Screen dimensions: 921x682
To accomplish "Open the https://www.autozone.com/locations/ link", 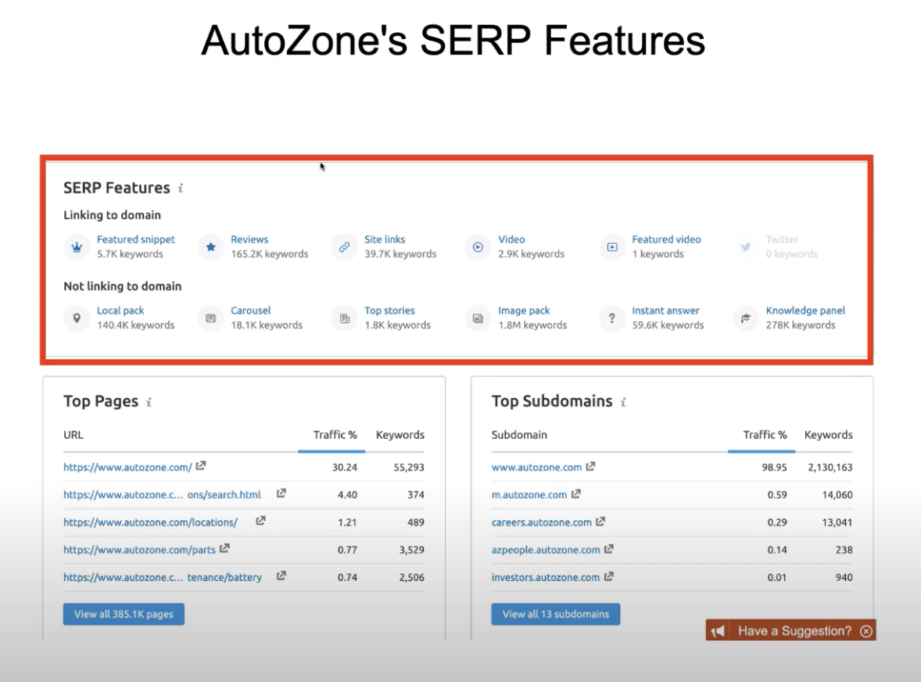I will tap(152, 521).
